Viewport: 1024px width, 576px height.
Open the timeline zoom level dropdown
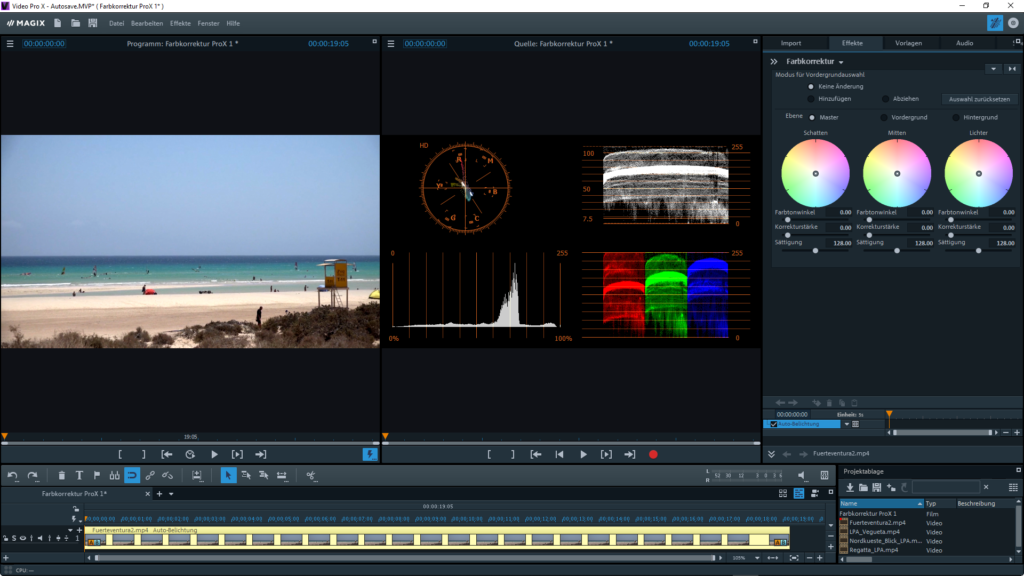pyautogui.click(x=757, y=558)
